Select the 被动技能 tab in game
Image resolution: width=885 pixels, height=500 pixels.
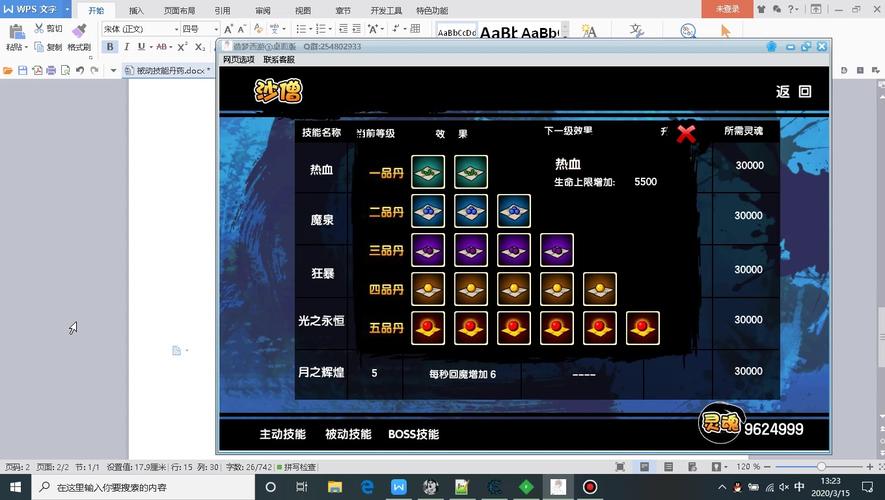point(348,434)
